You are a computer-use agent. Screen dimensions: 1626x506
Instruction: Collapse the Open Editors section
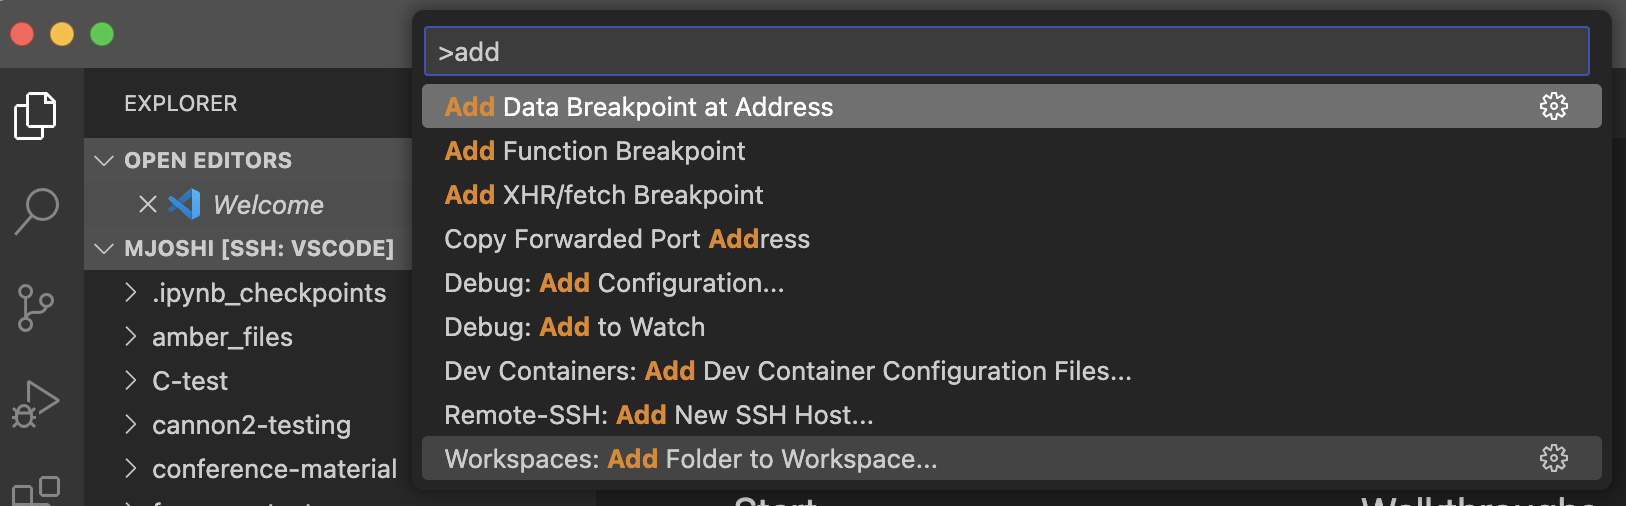click(x=104, y=160)
